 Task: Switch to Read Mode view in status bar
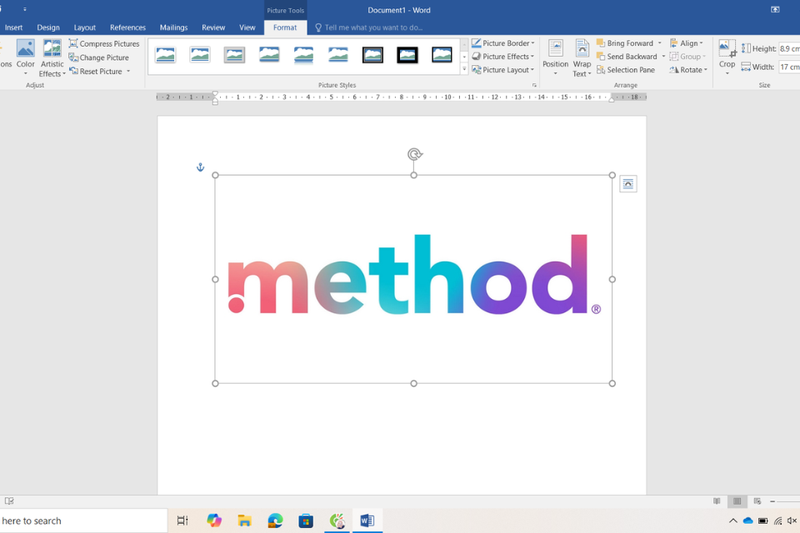pyautogui.click(x=717, y=501)
